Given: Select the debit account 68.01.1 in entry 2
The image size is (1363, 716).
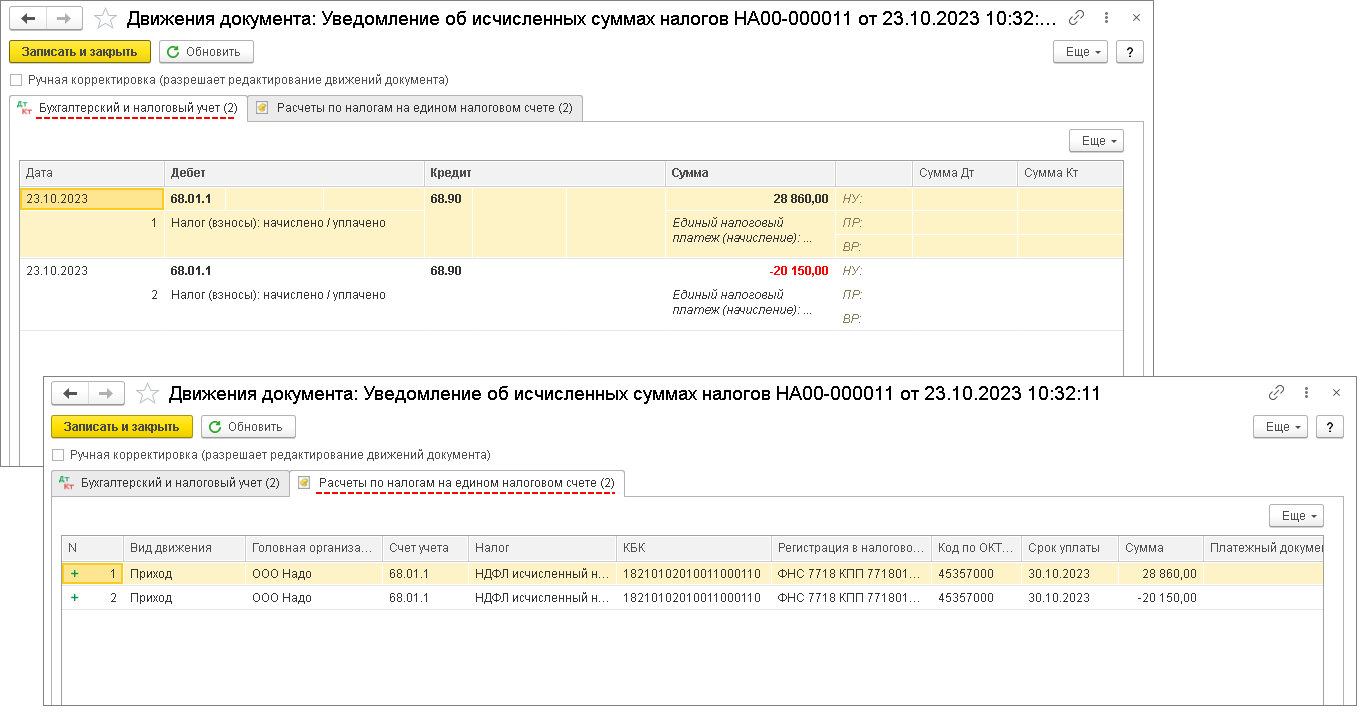Looking at the screenshot, I should [191, 271].
